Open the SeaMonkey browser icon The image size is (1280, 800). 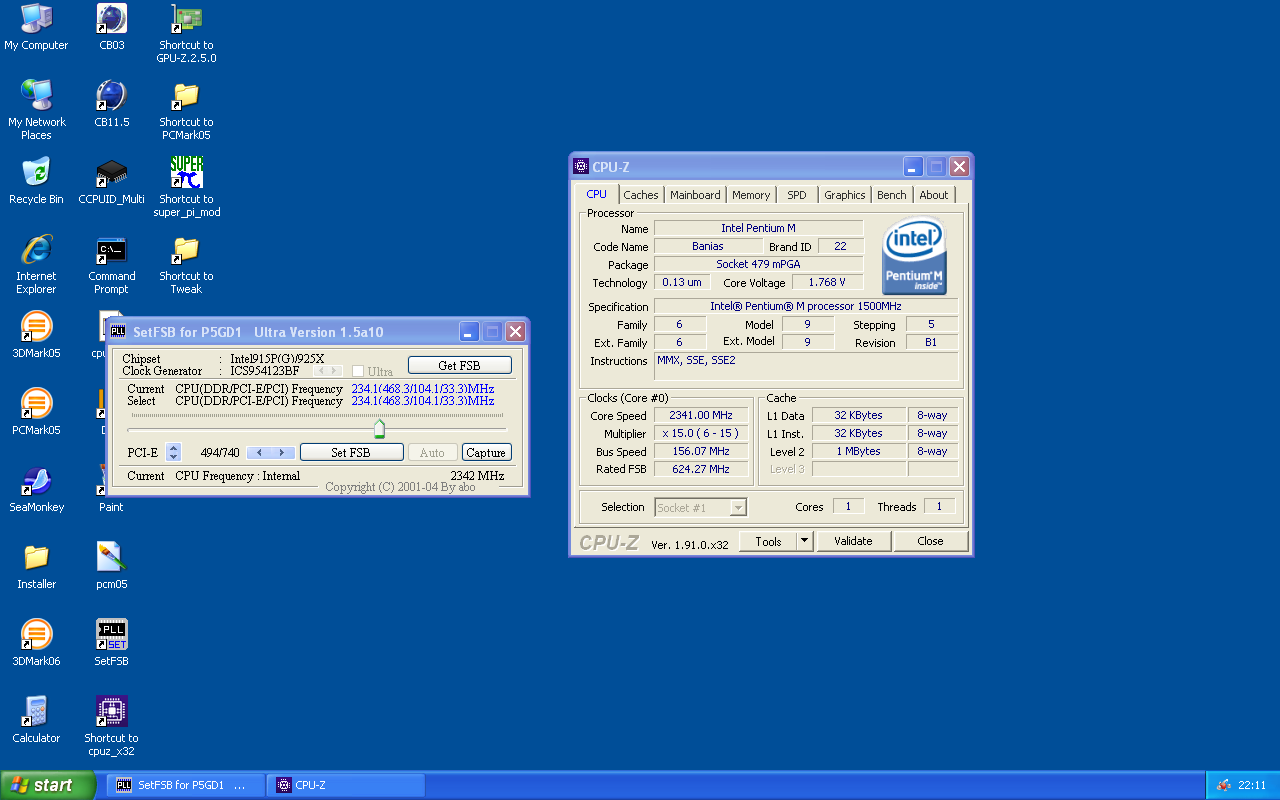click(x=36, y=489)
